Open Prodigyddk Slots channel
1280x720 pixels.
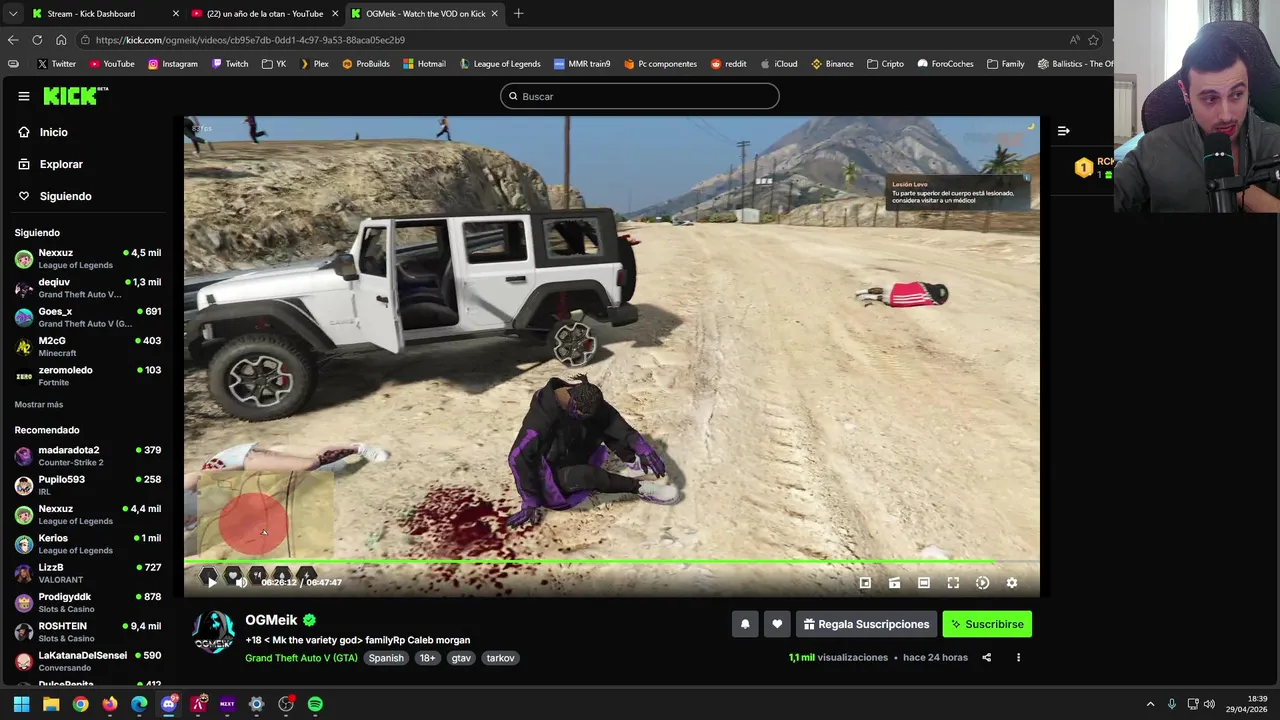tap(88, 602)
